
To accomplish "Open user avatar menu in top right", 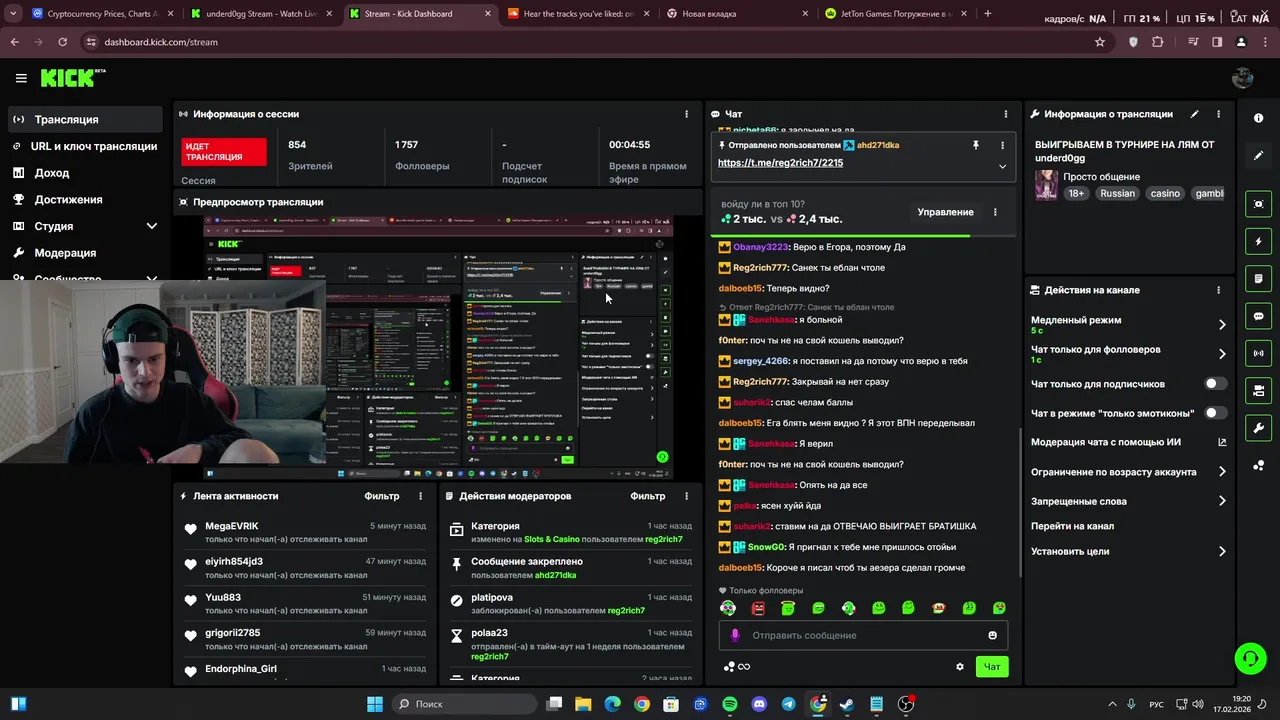I will click(x=1243, y=78).
